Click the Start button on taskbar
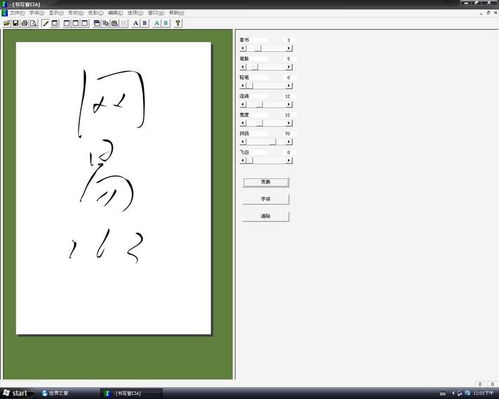 click(x=16, y=393)
